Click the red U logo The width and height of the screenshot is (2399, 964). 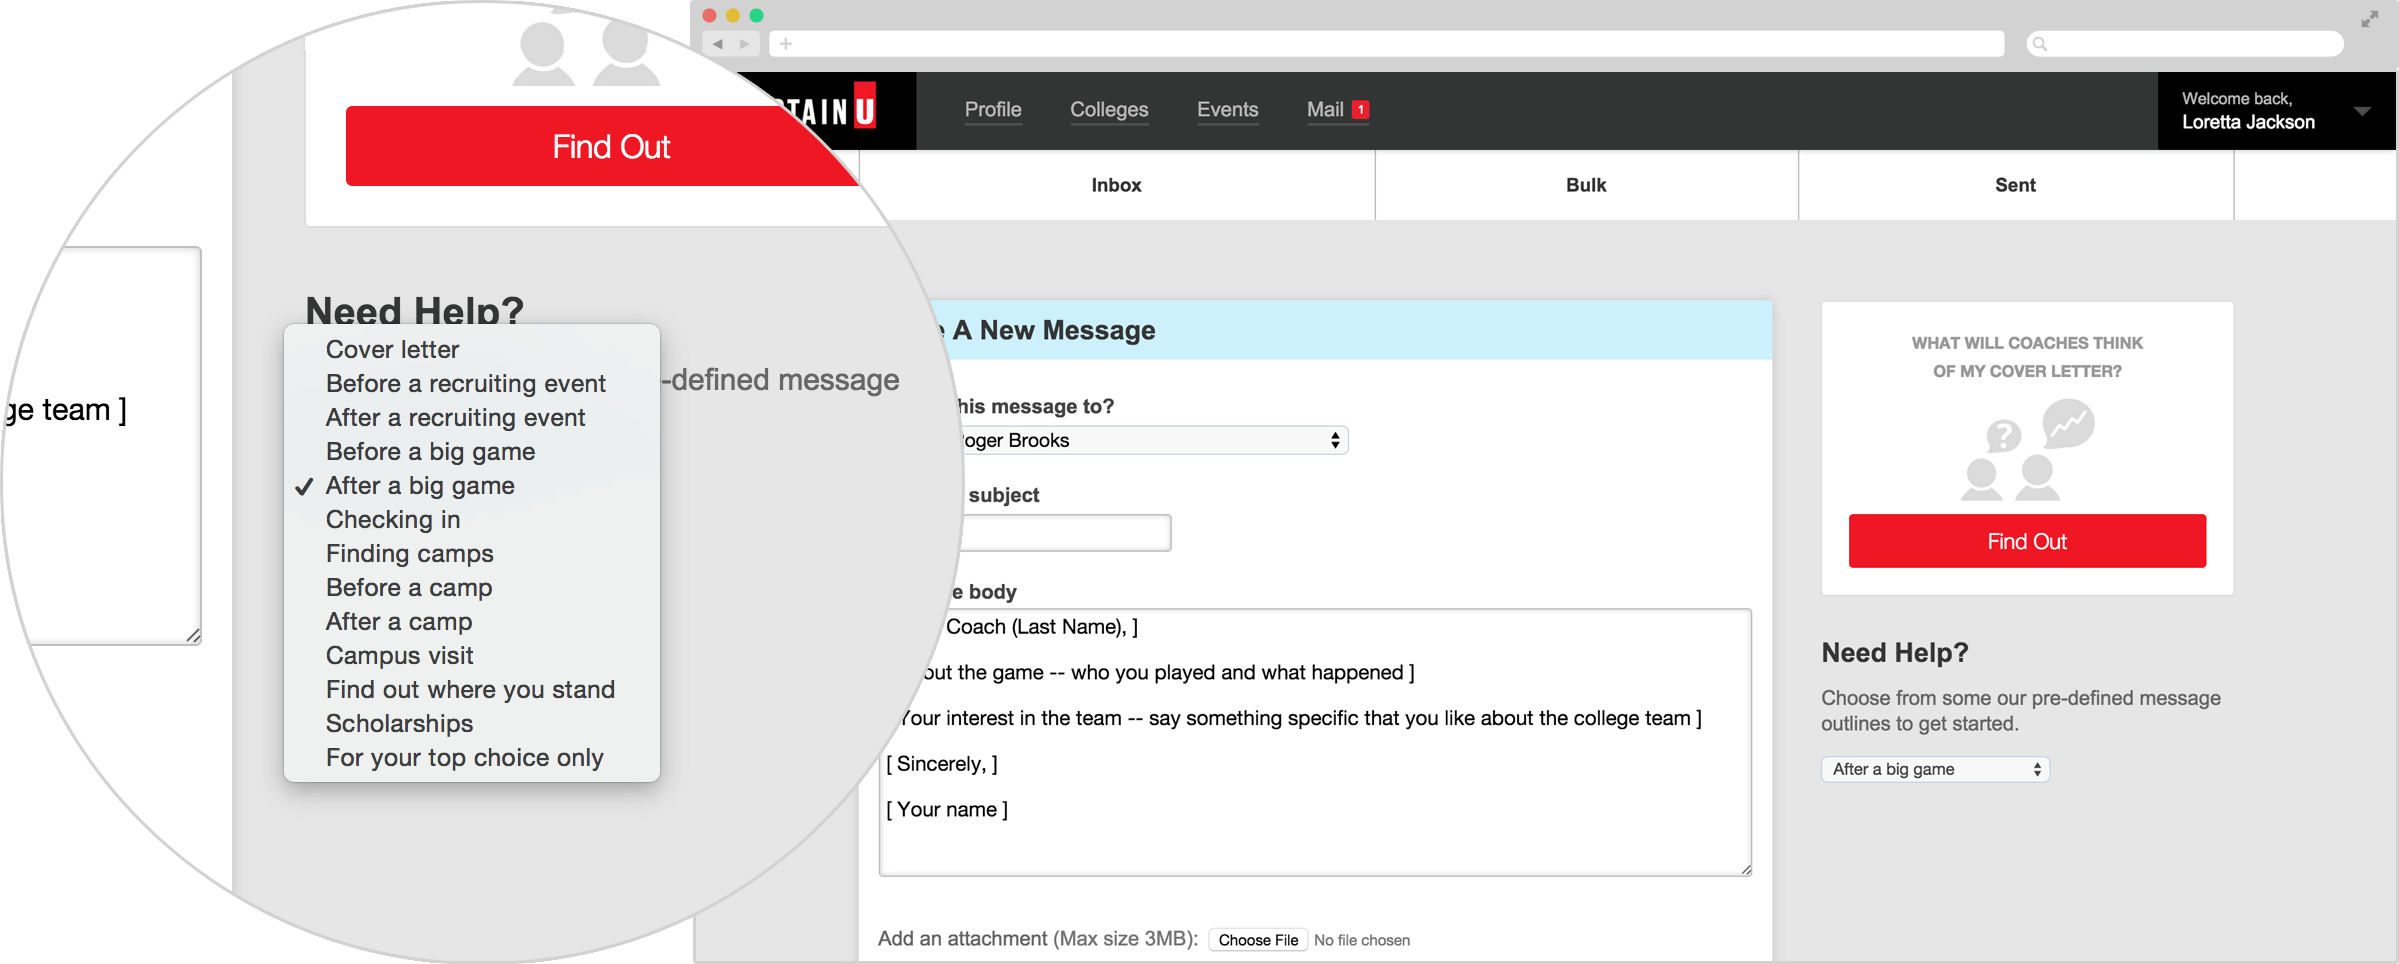point(864,107)
